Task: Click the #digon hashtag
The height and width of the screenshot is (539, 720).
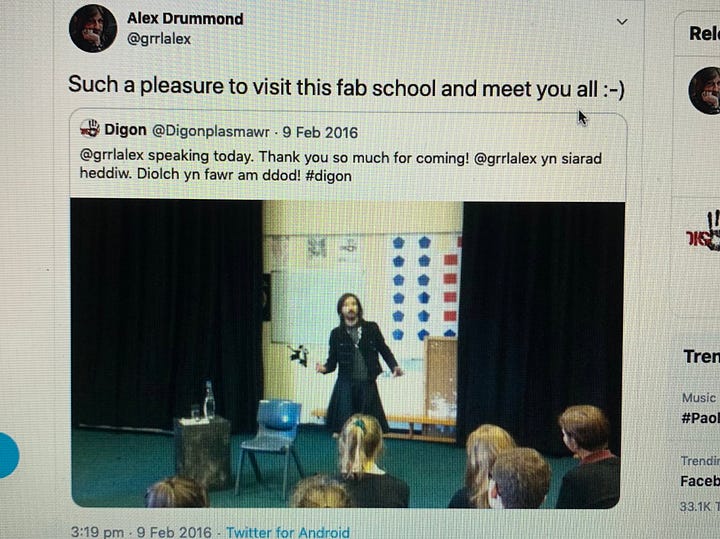Action: pyautogui.click(x=329, y=176)
